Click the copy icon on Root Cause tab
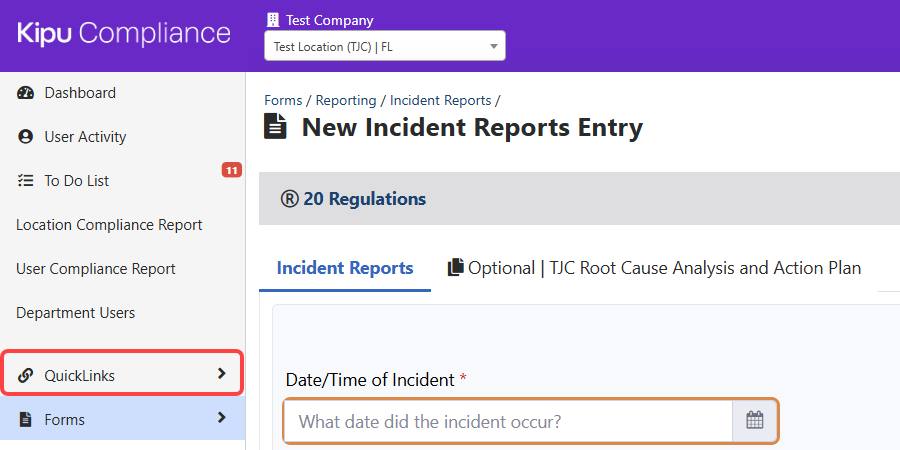This screenshot has width=900, height=450. pos(456,268)
